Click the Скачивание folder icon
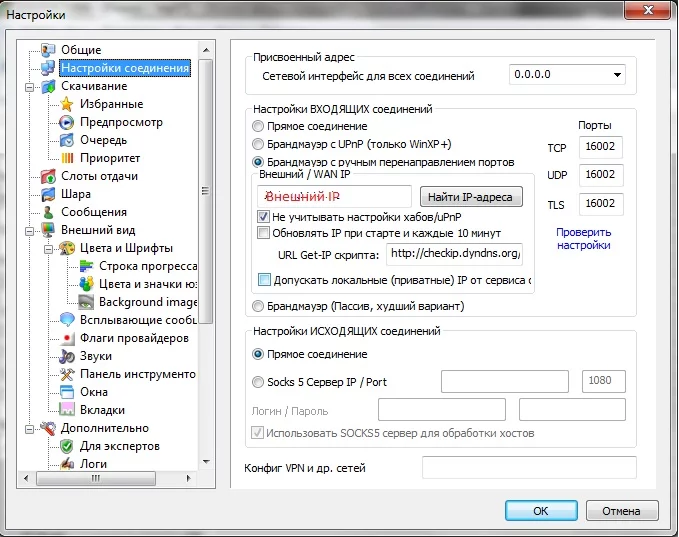The image size is (679, 537). pyautogui.click(x=48, y=86)
